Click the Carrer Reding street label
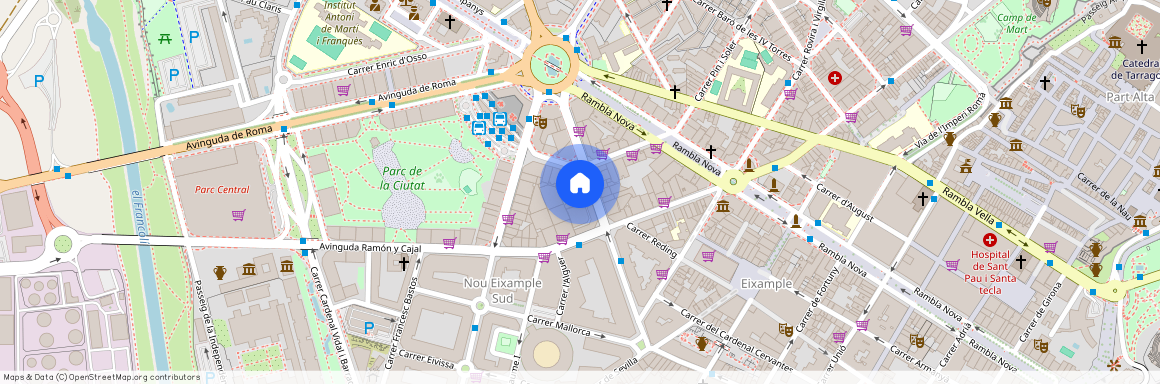1160x384 pixels. (652, 240)
